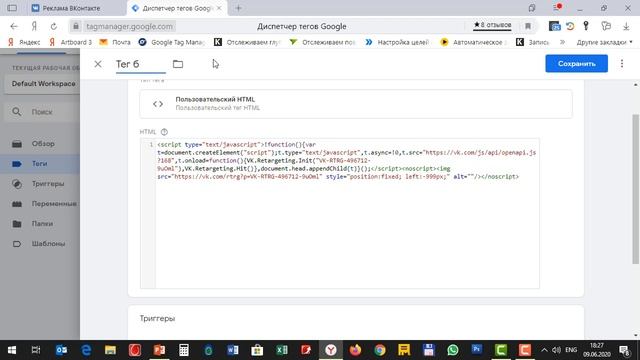Open the Artboard 3 bookmark
This screenshot has height=360, width=640.
pyautogui.click(x=71, y=42)
